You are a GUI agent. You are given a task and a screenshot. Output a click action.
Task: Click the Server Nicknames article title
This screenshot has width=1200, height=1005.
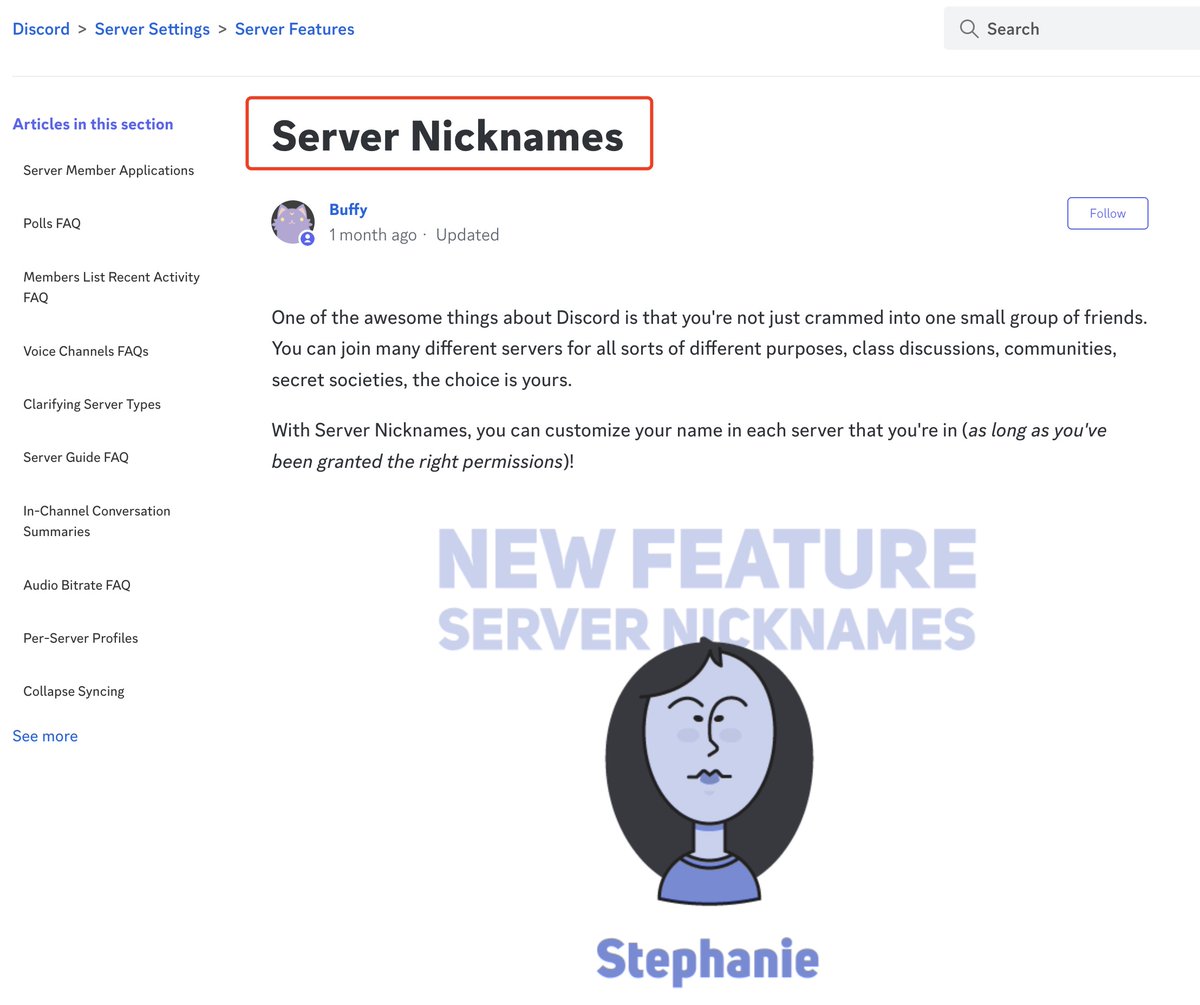(x=448, y=136)
